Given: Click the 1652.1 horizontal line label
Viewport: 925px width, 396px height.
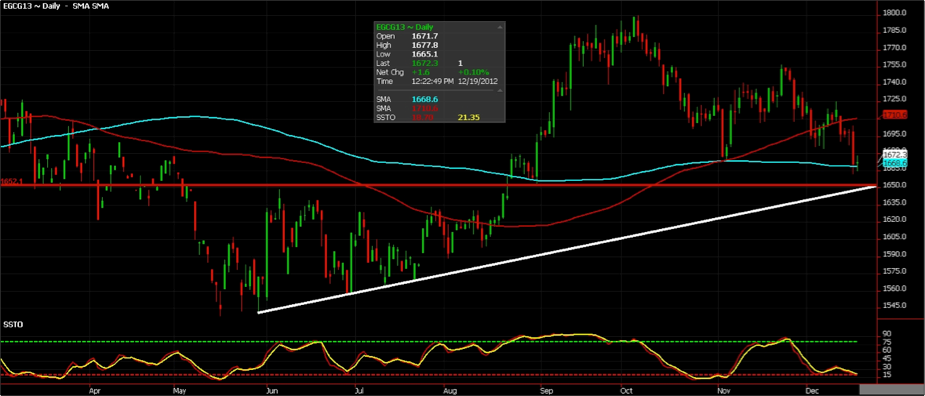Looking at the screenshot, I should click(12, 182).
